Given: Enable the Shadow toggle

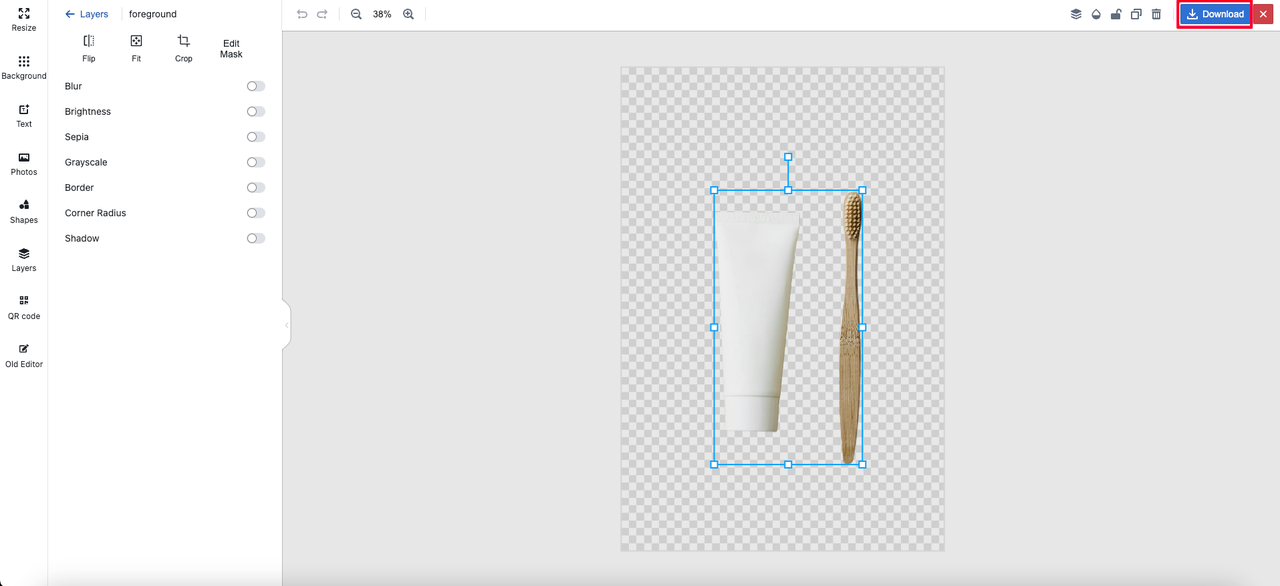Looking at the screenshot, I should [x=256, y=238].
